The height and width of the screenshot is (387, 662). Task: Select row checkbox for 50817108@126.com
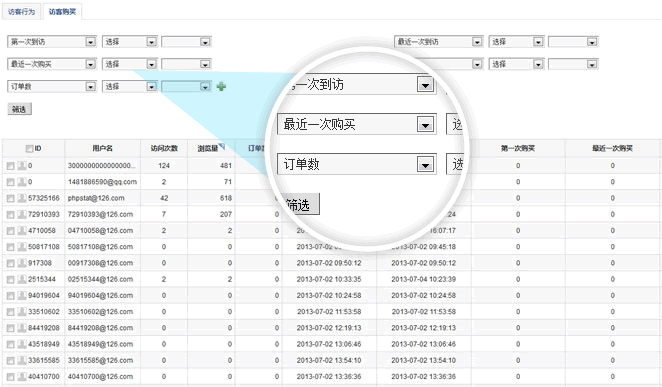[11, 247]
